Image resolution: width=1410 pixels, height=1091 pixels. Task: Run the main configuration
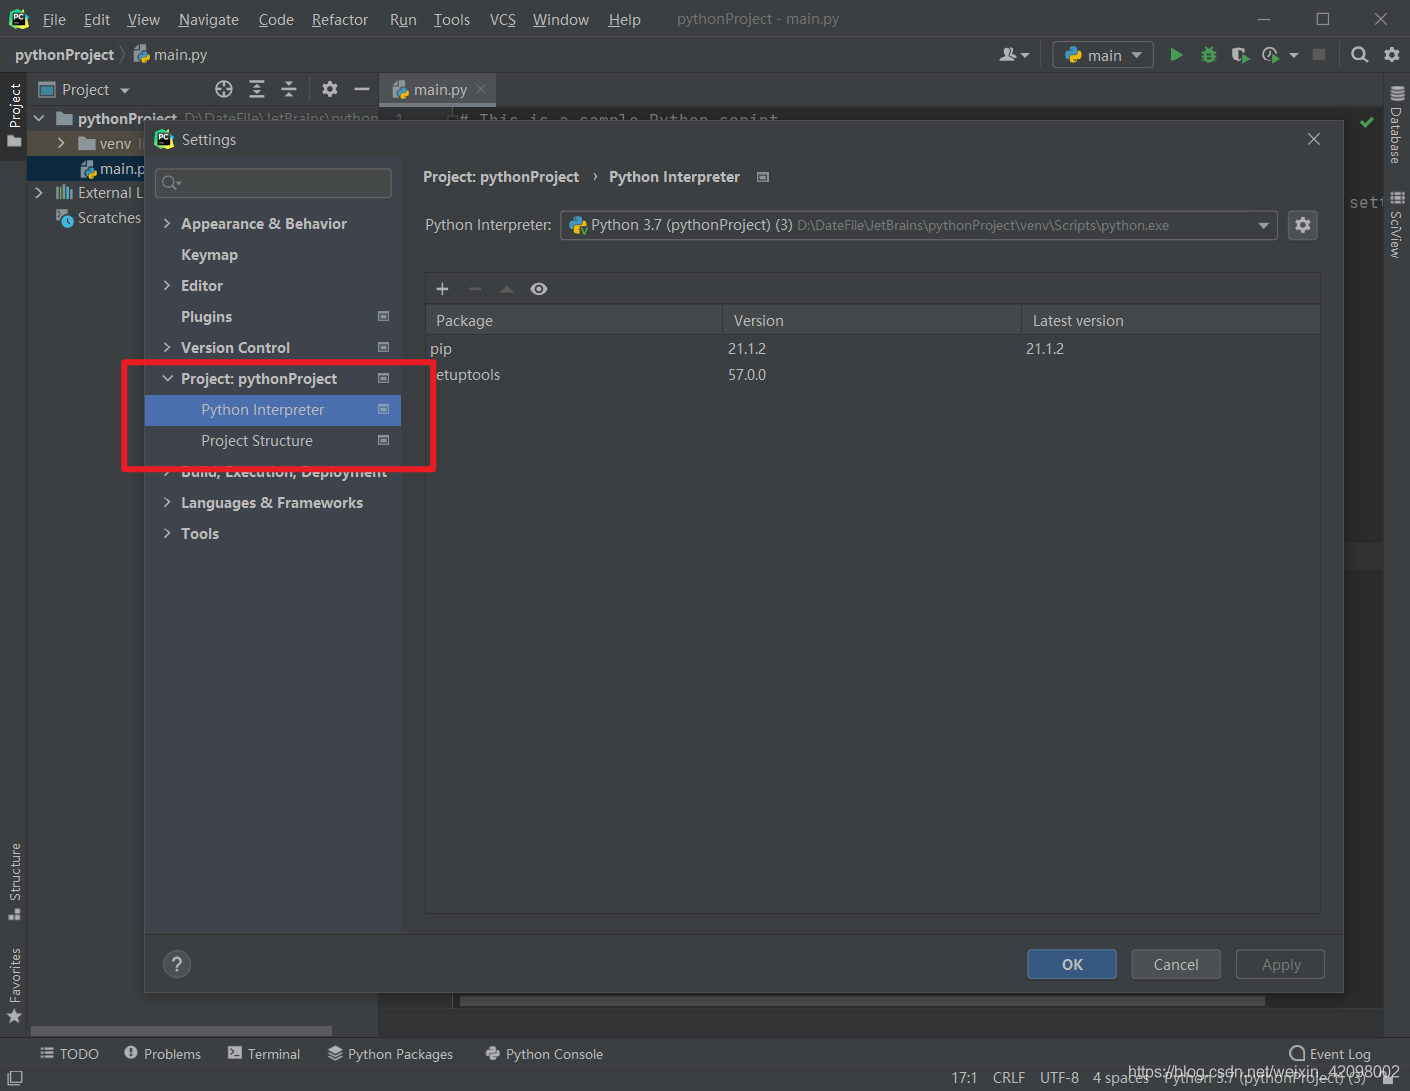point(1176,55)
